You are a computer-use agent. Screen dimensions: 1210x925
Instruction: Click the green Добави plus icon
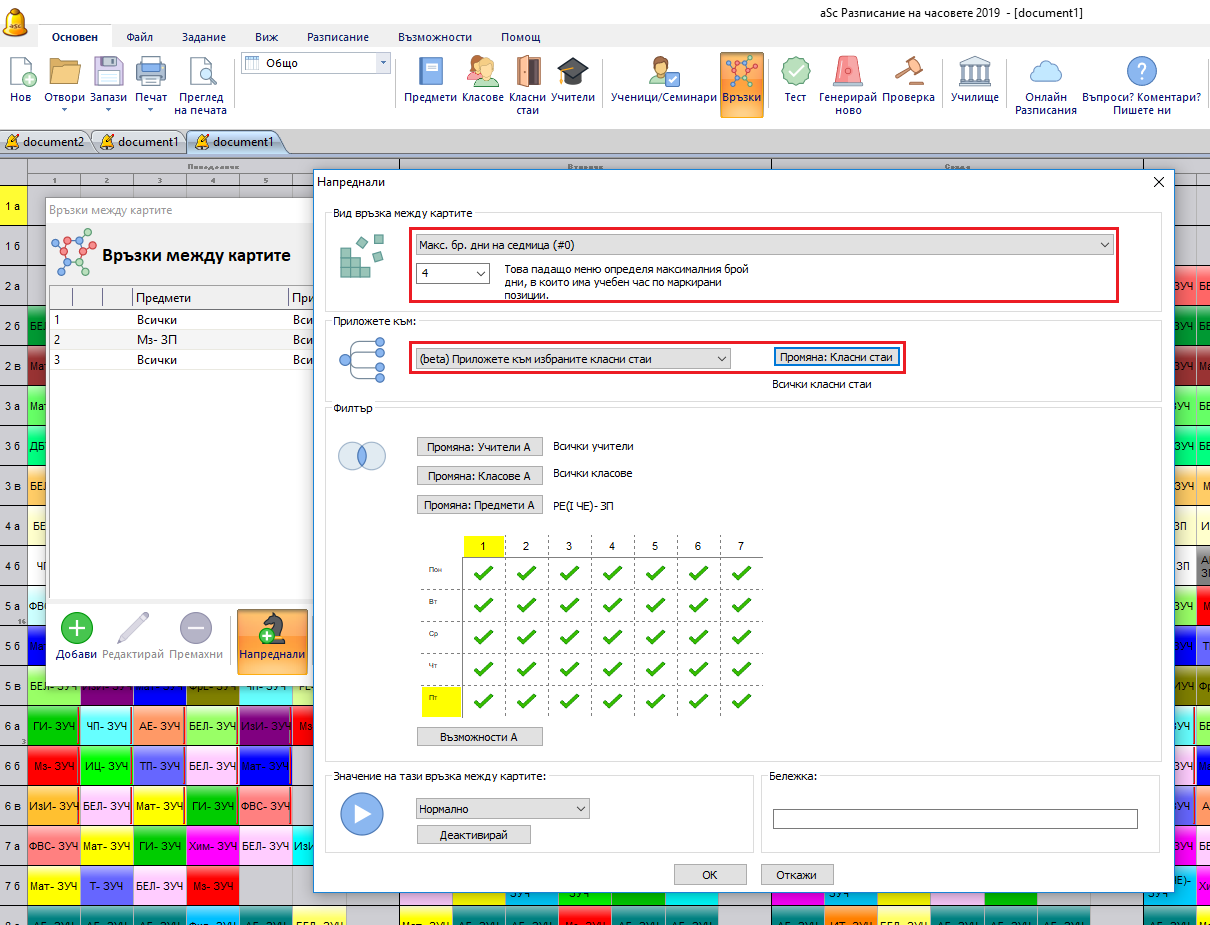77,629
